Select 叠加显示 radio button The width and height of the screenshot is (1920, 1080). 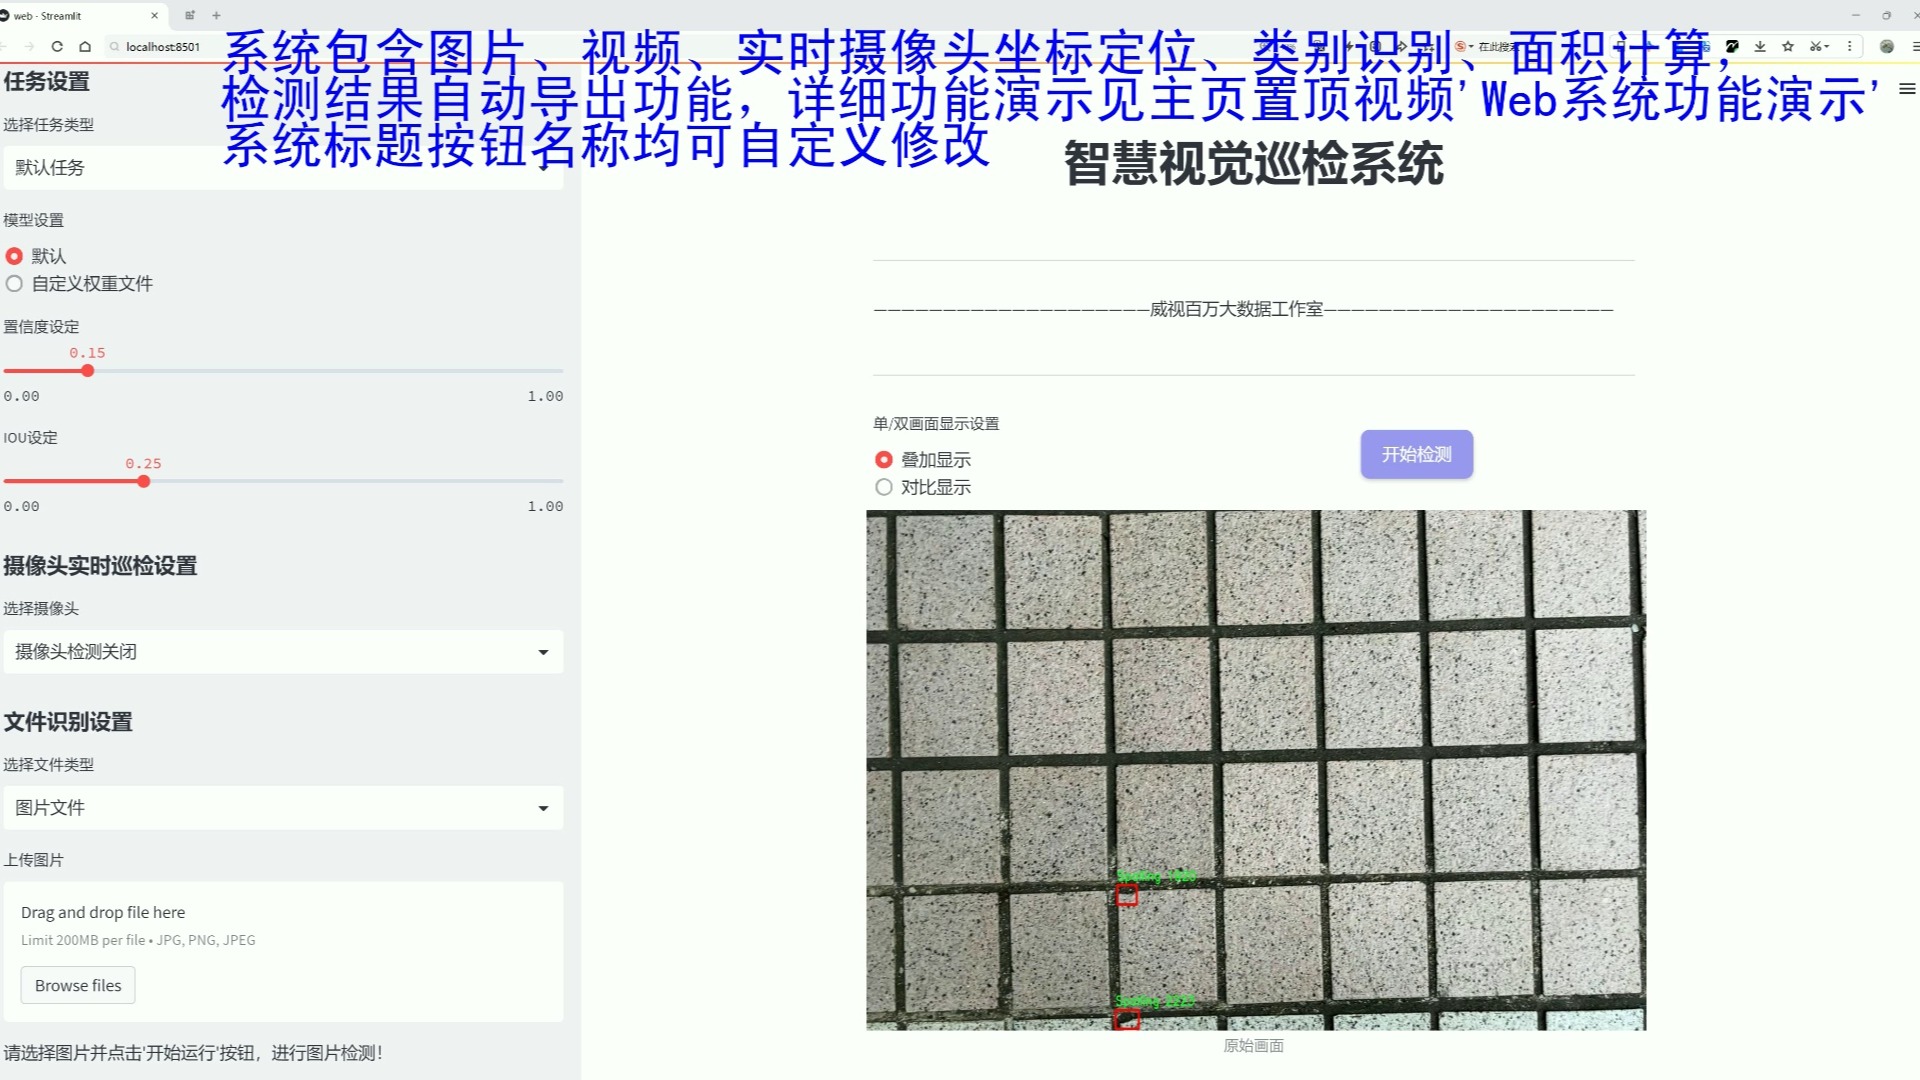[x=882, y=459]
